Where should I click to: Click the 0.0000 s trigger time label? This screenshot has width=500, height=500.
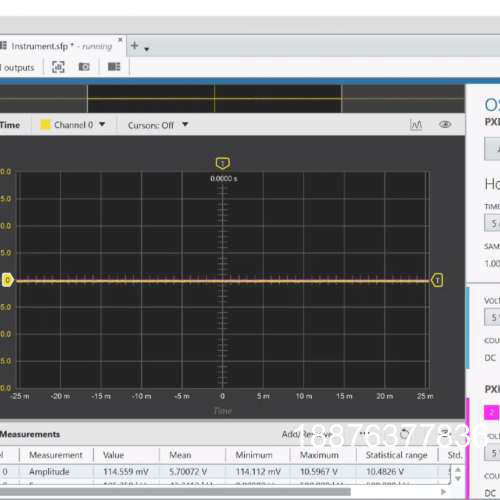pos(224,179)
